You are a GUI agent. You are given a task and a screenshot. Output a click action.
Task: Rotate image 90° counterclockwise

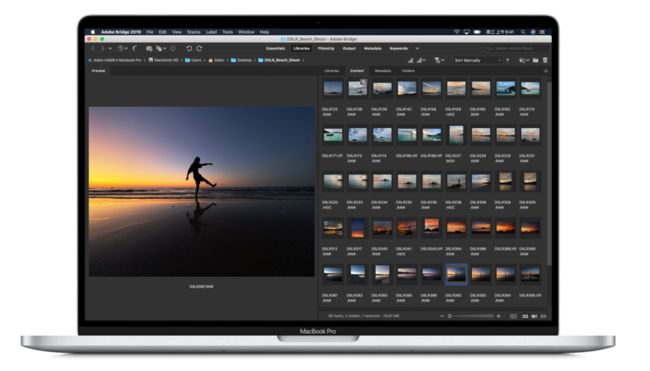[189, 48]
